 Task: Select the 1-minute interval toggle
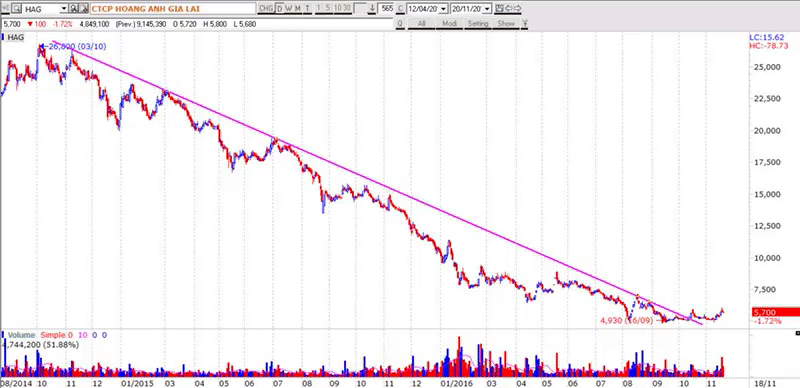click(319, 9)
